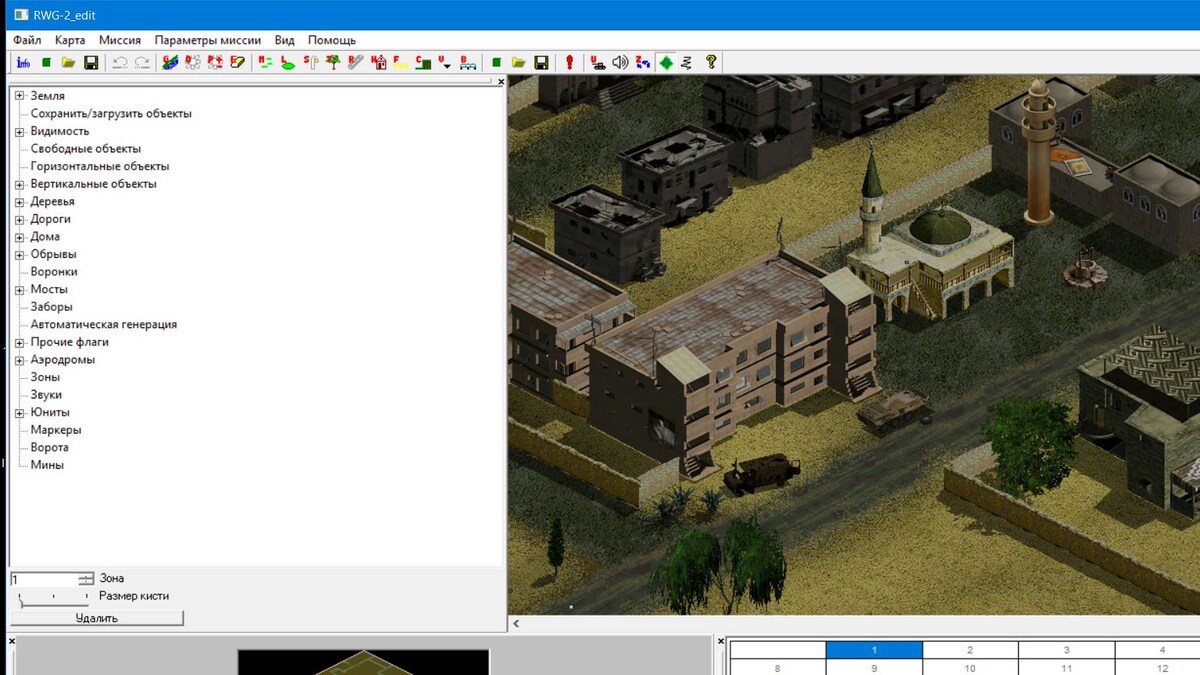Open the Помощь menu

point(332,40)
